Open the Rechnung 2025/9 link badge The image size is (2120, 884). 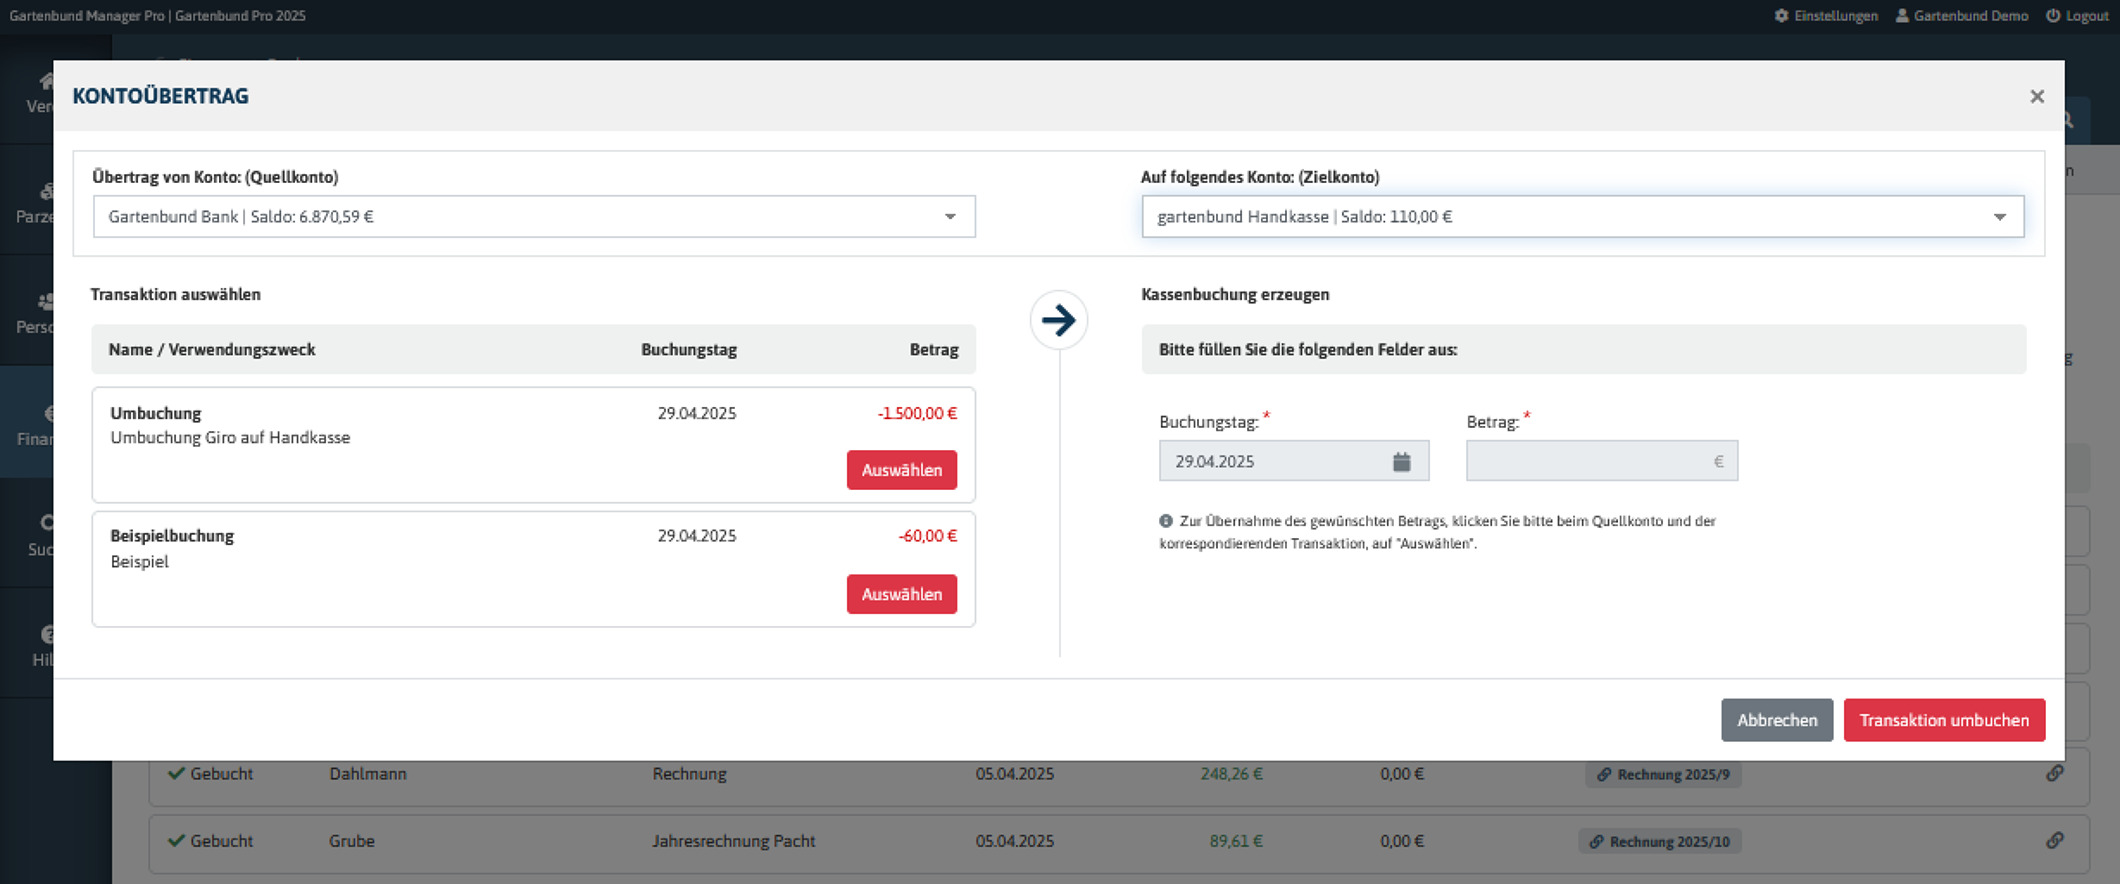[x=1662, y=774]
